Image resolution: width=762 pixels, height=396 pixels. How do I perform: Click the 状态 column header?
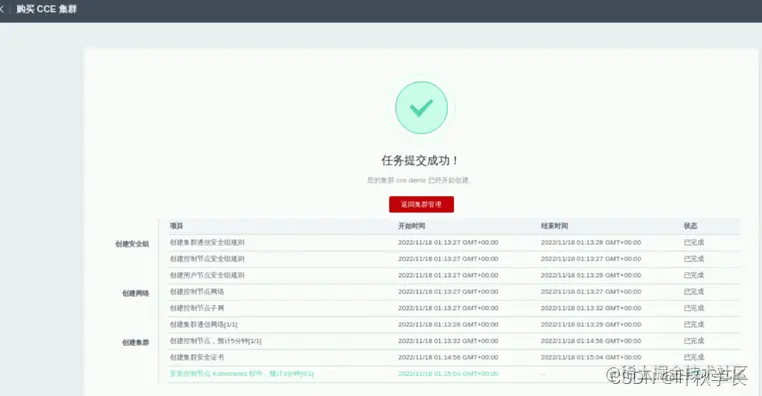coord(691,226)
